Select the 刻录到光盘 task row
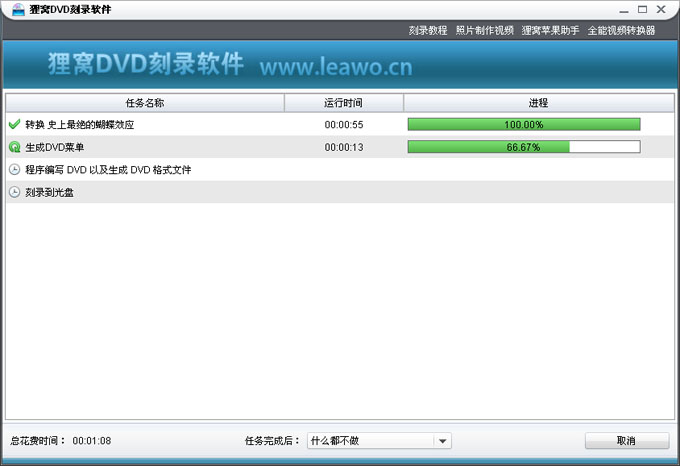This screenshot has width=680, height=466. [340, 192]
